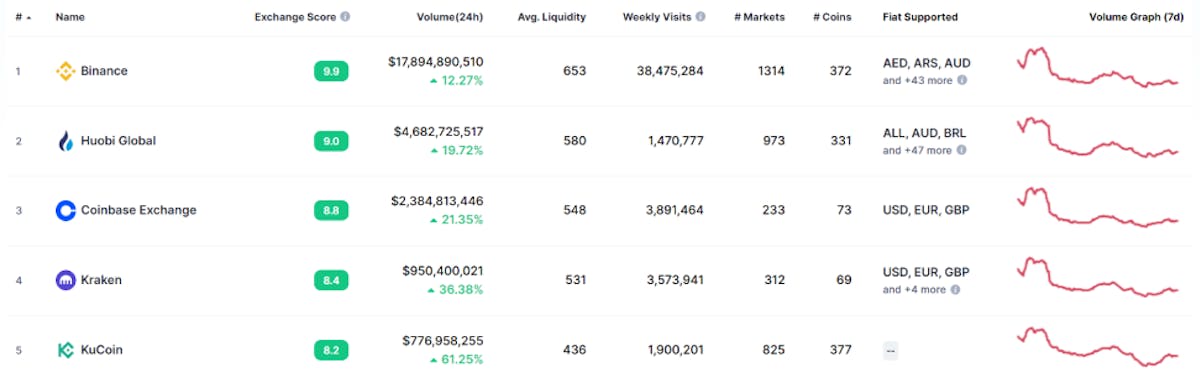Click info icon beside Kraken '+4 more'
This screenshot has height=383, width=1200.
click(955, 289)
